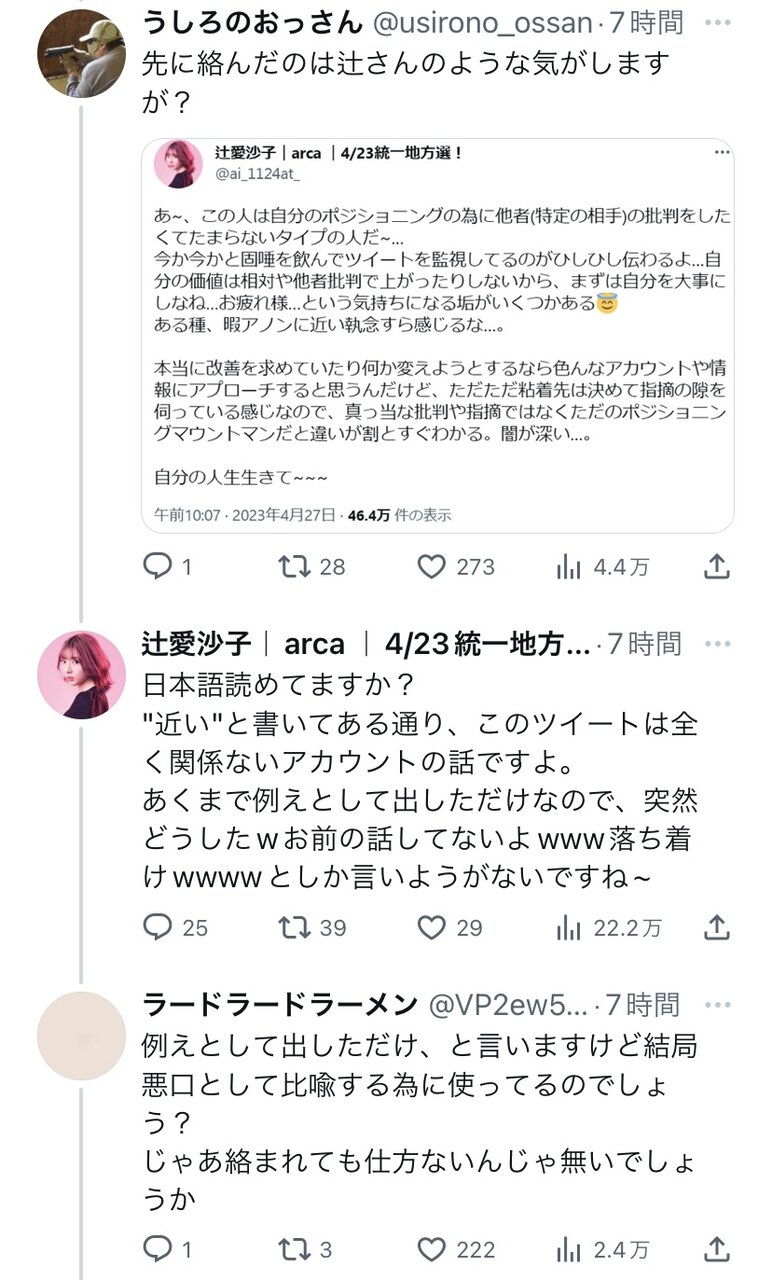Viewport: 772px width, 1280px height.
Task: Retweet 辻愛沙子's tweet with 39 retweets
Action: point(294,927)
